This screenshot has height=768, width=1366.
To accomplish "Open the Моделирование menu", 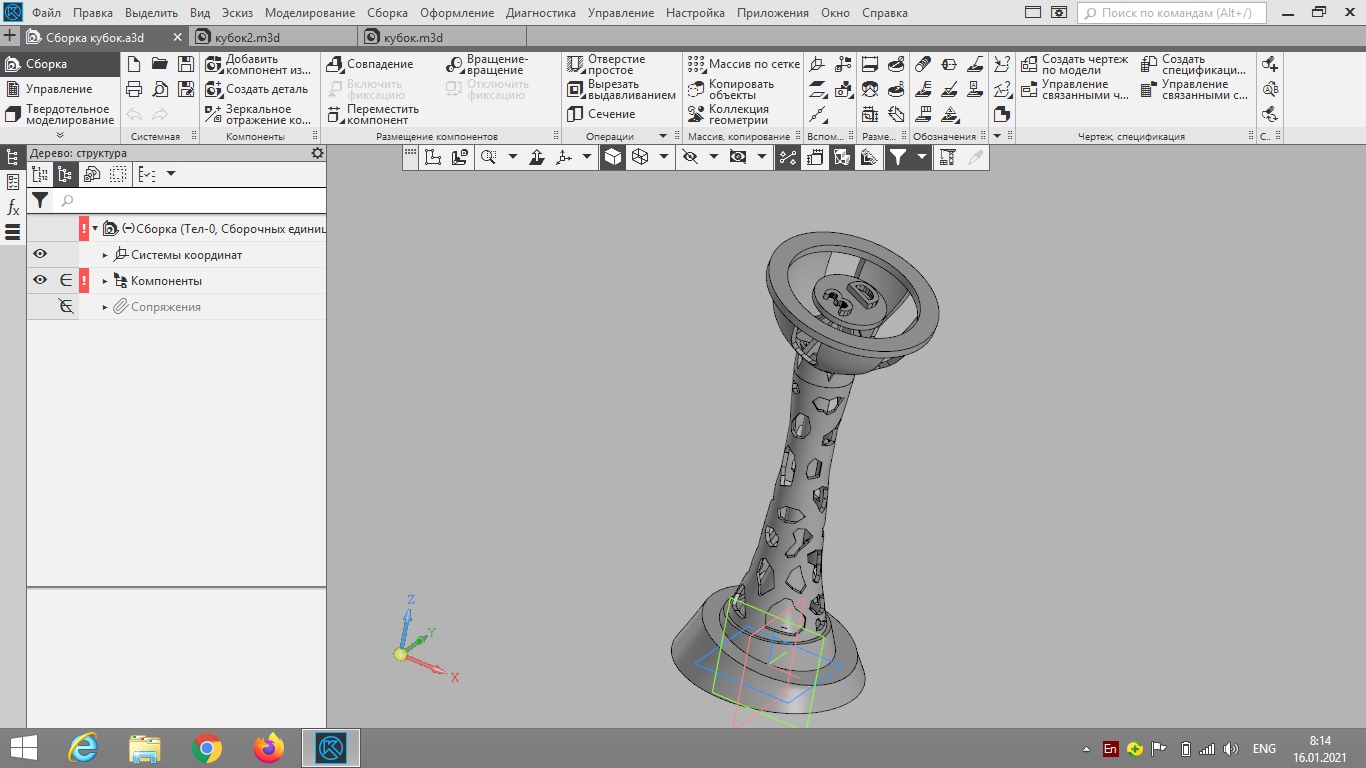I will click(x=308, y=13).
